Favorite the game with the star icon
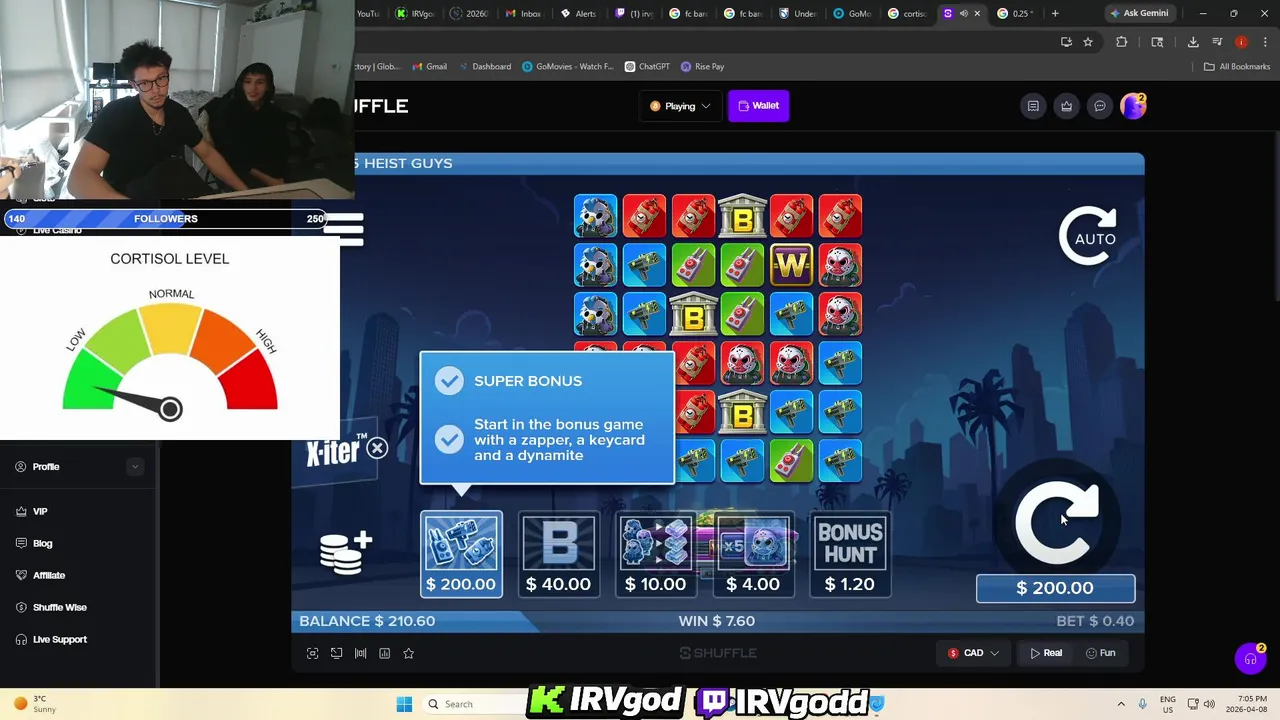This screenshot has height=720, width=1280. (x=408, y=653)
